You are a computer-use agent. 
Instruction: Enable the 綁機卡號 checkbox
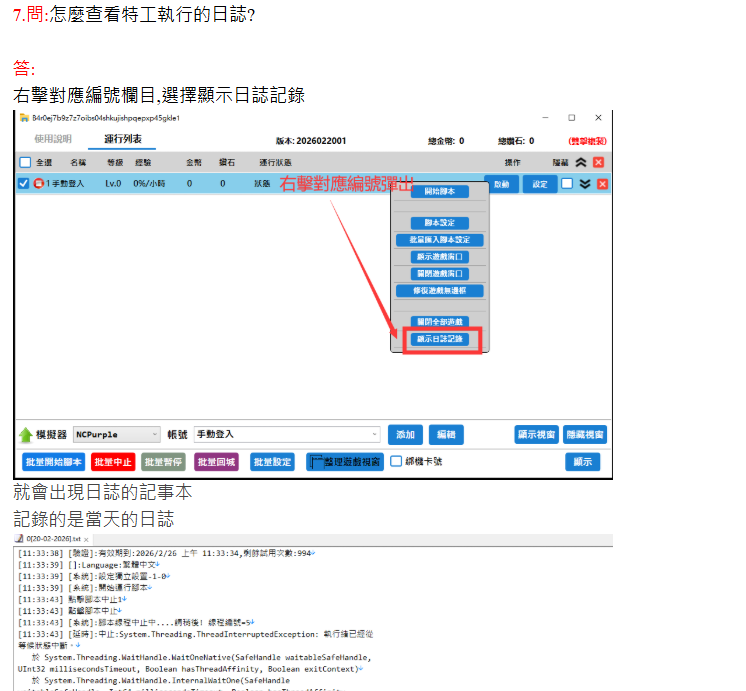(396, 462)
